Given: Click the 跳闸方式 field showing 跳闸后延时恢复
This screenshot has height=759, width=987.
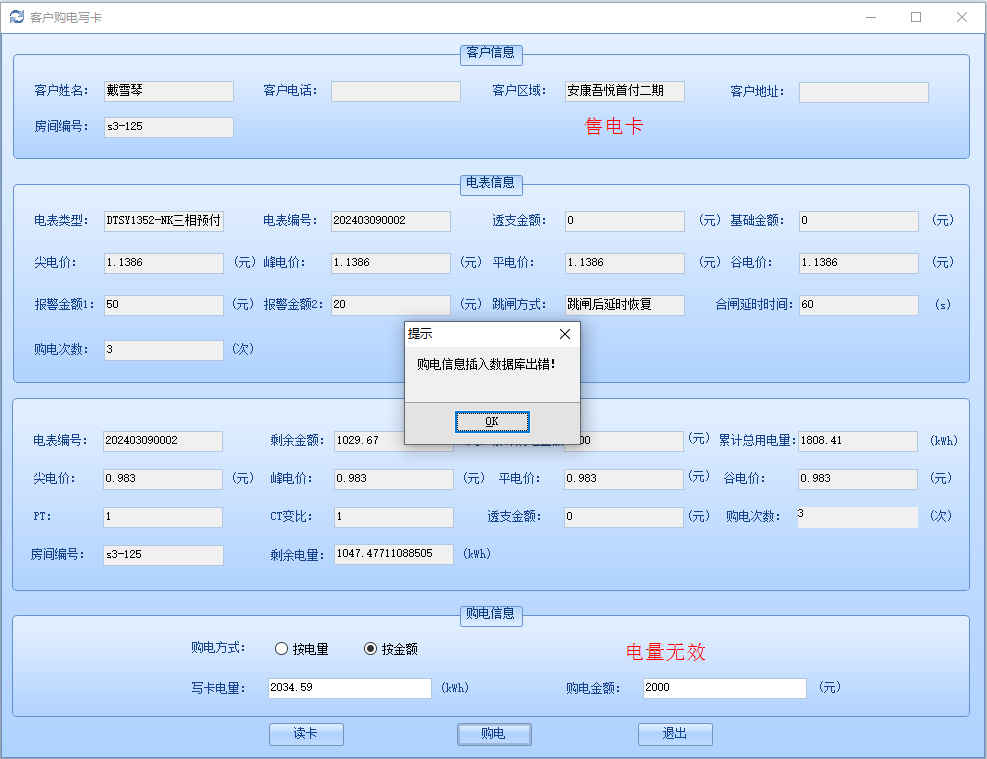Looking at the screenshot, I should [623, 305].
